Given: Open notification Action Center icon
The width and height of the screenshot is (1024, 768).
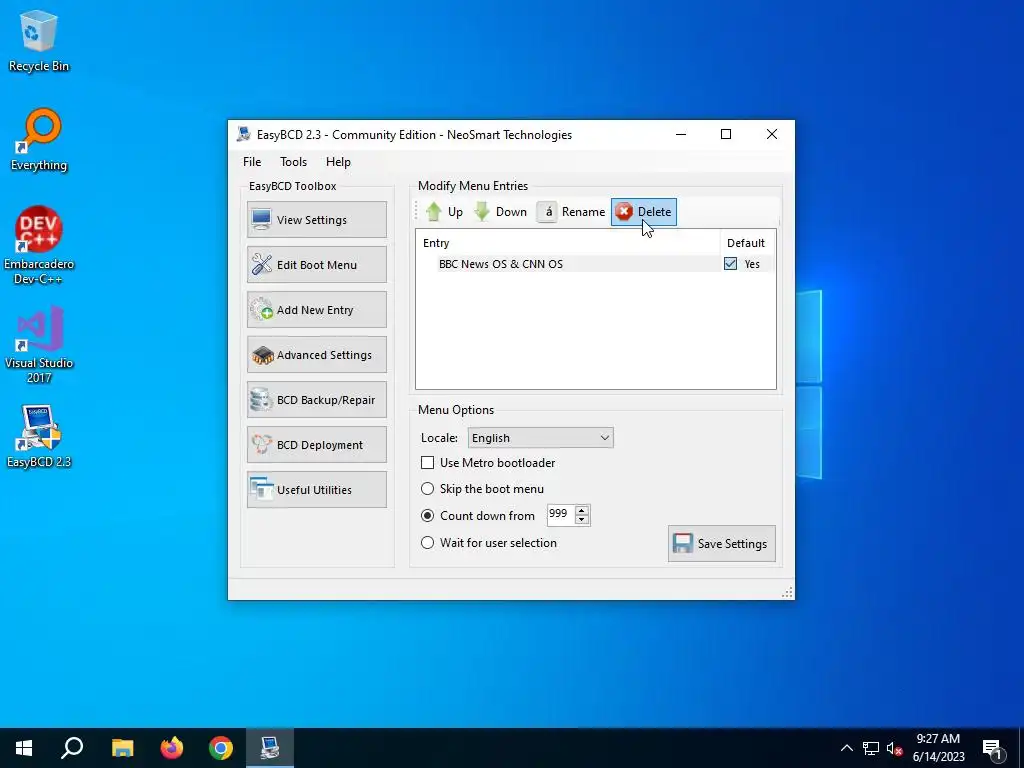Looking at the screenshot, I should point(993,749).
